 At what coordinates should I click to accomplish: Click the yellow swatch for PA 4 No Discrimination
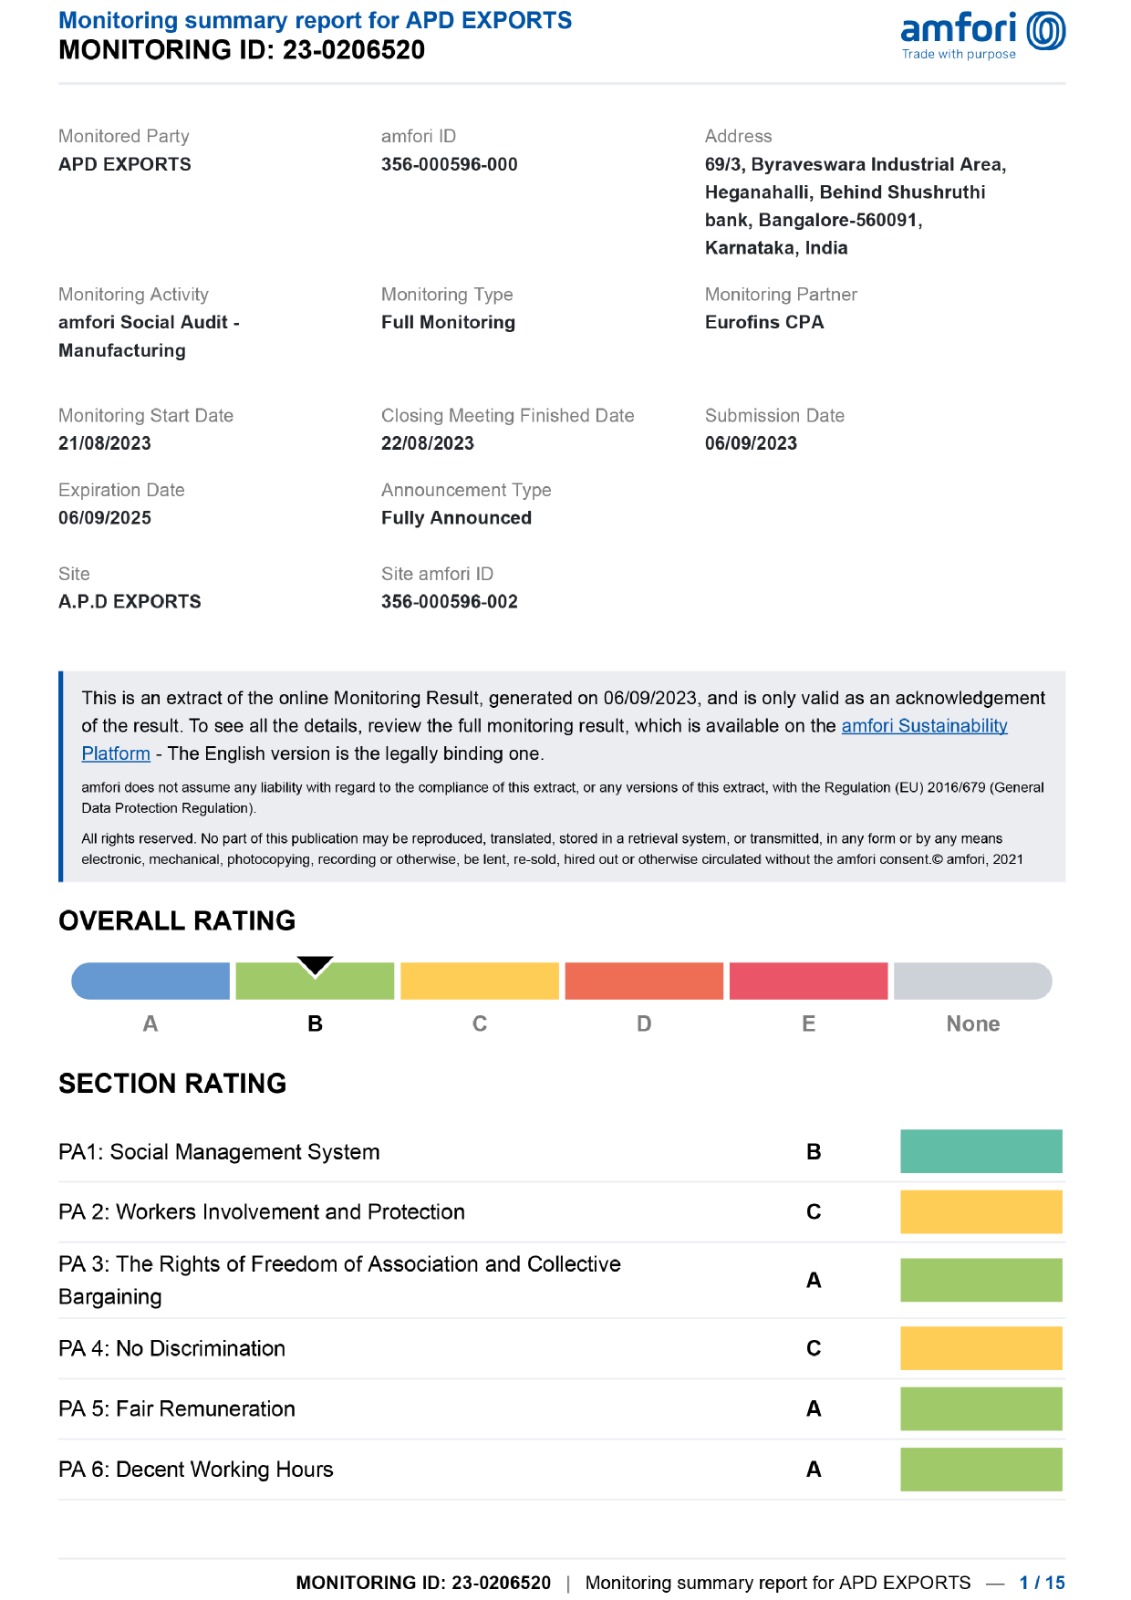[x=981, y=1348]
